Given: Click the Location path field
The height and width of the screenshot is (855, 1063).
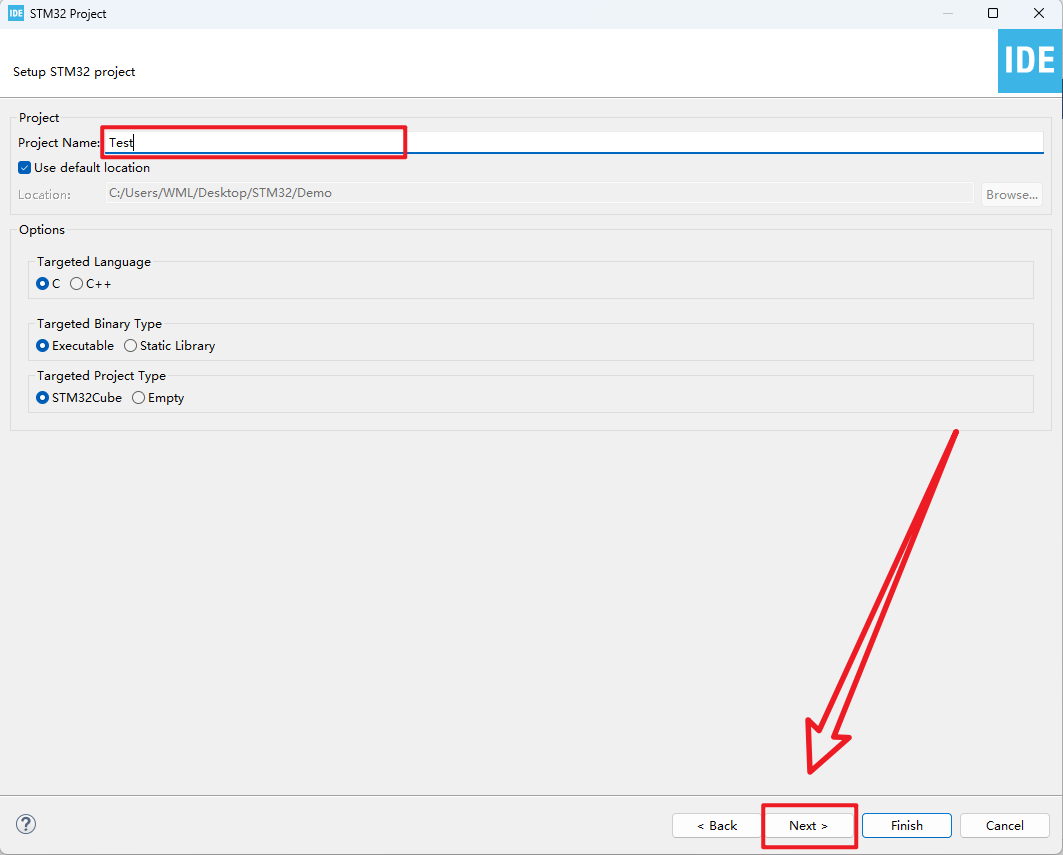Looking at the screenshot, I should coord(539,193).
